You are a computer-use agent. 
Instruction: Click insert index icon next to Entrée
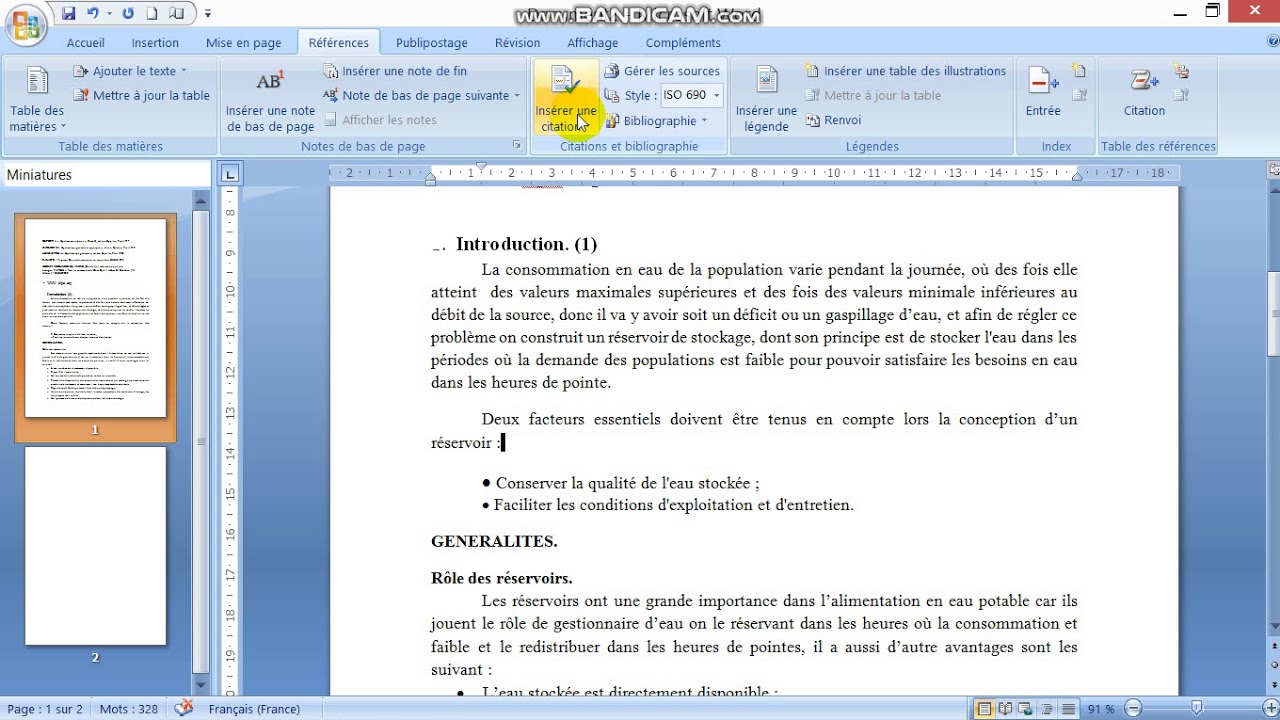1079,71
